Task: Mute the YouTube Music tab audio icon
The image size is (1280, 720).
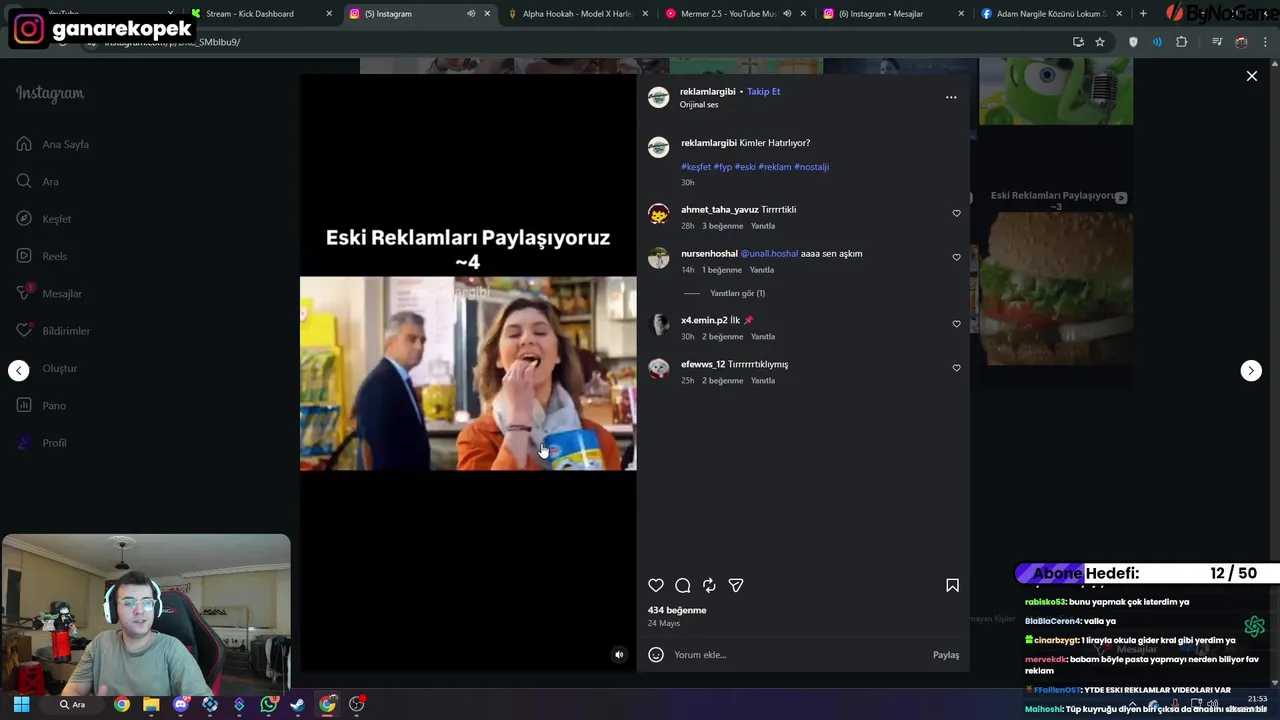Action: [x=787, y=14]
